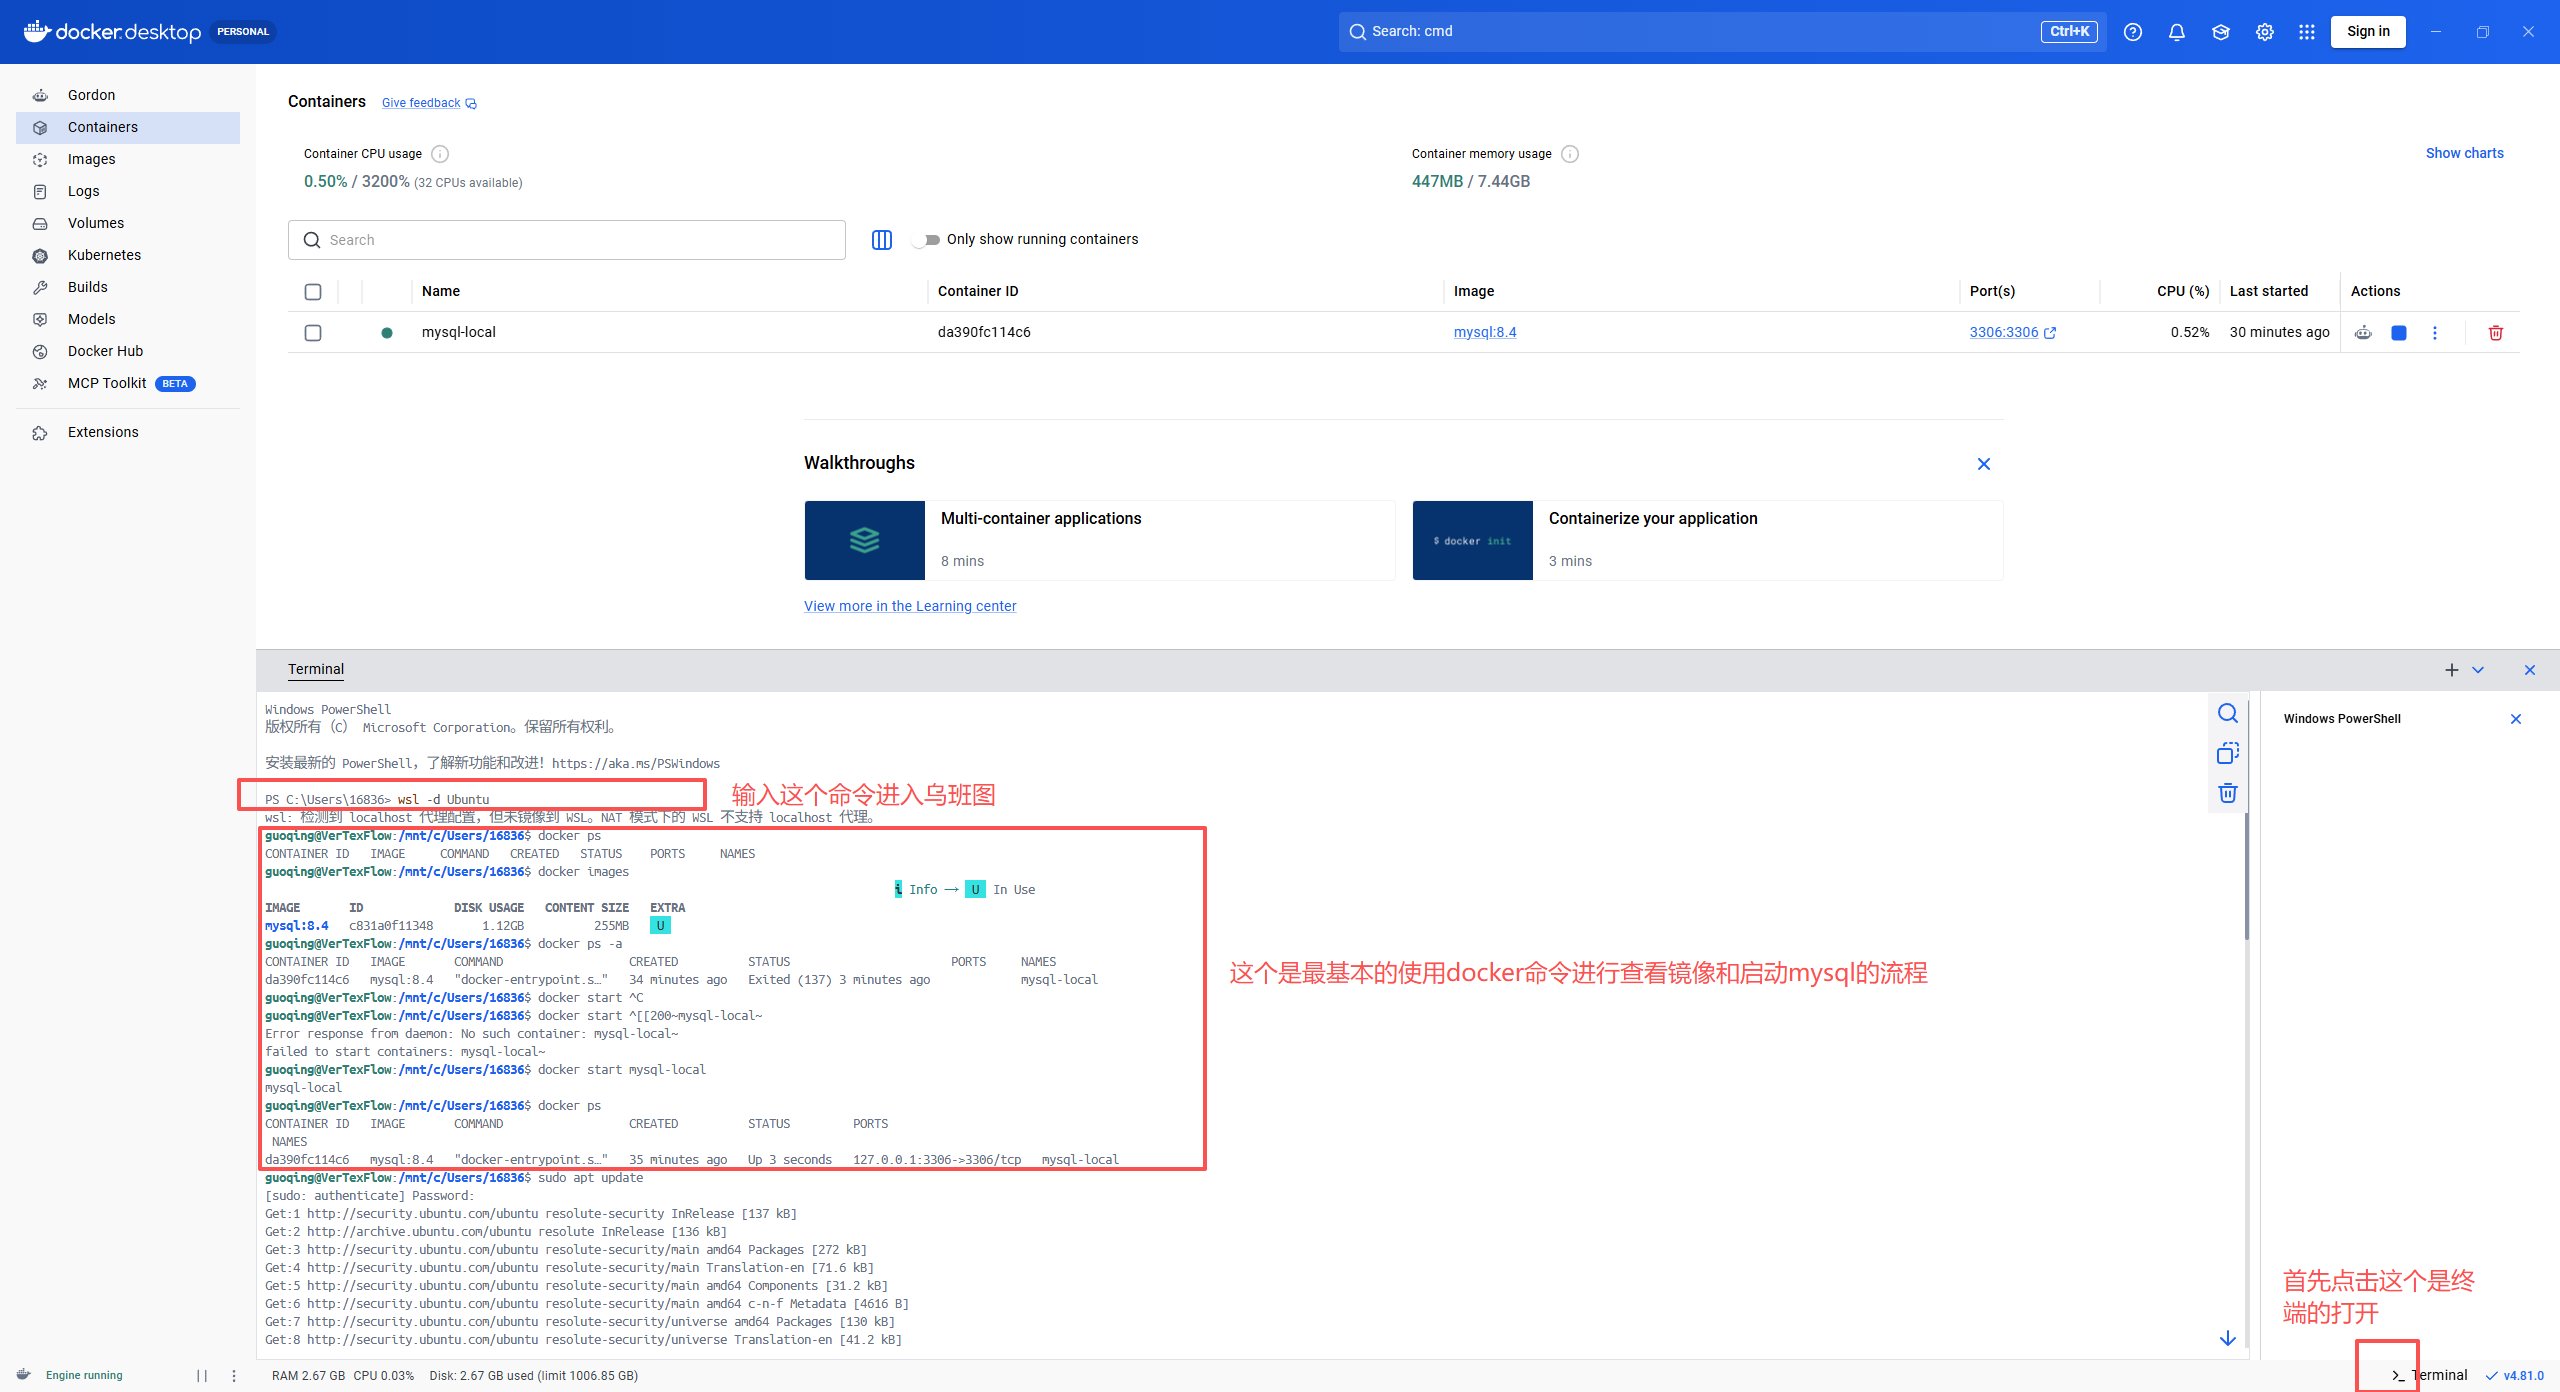Open Docker Hub from the sidebar
Screen dimensions: 2560x1392
click(x=128, y=351)
